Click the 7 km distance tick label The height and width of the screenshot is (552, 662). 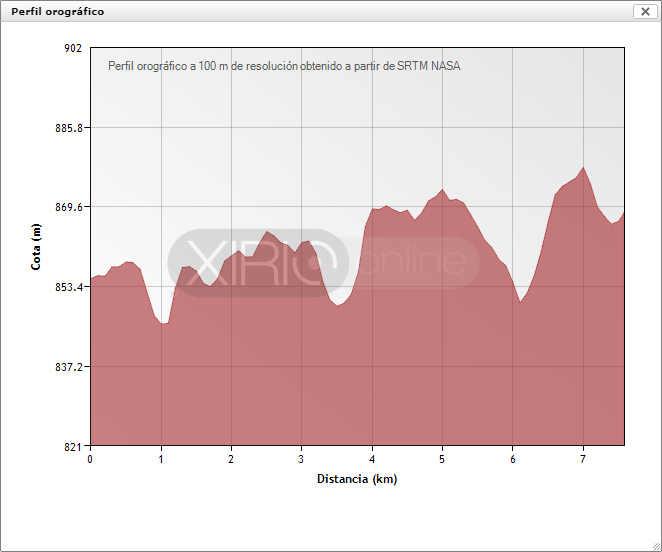point(583,459)
